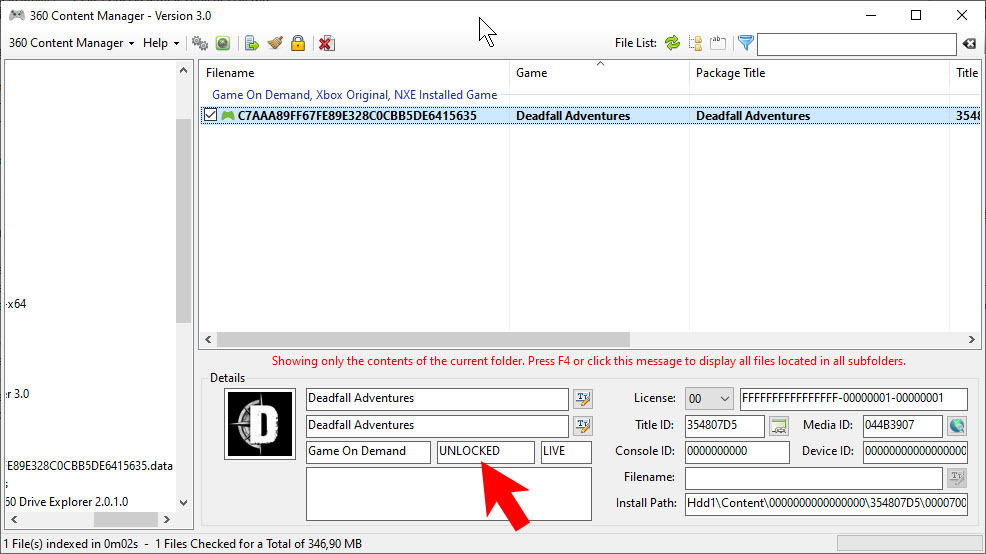Click the red X delete file icon

coord(326,43)
